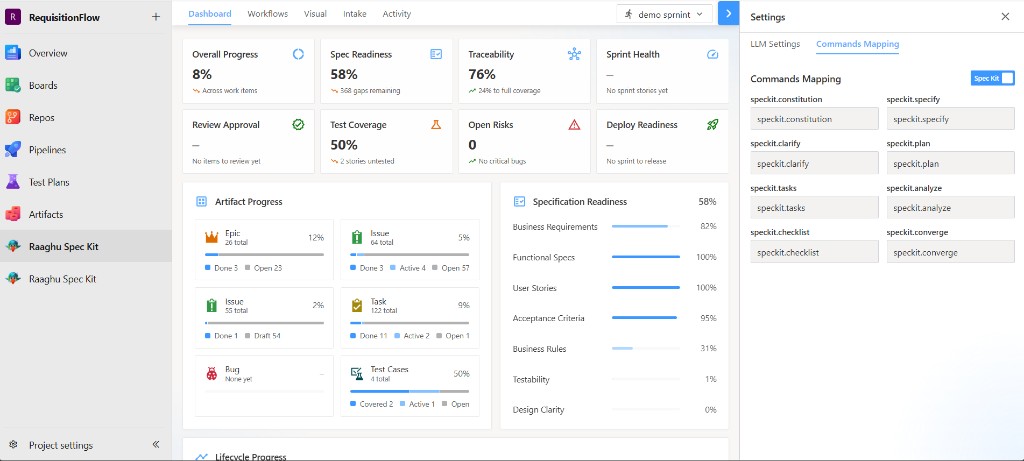Click the speckit.clarify input field
The height and width of the screenshot is (461, 1024).
click(x=814, y=164)
